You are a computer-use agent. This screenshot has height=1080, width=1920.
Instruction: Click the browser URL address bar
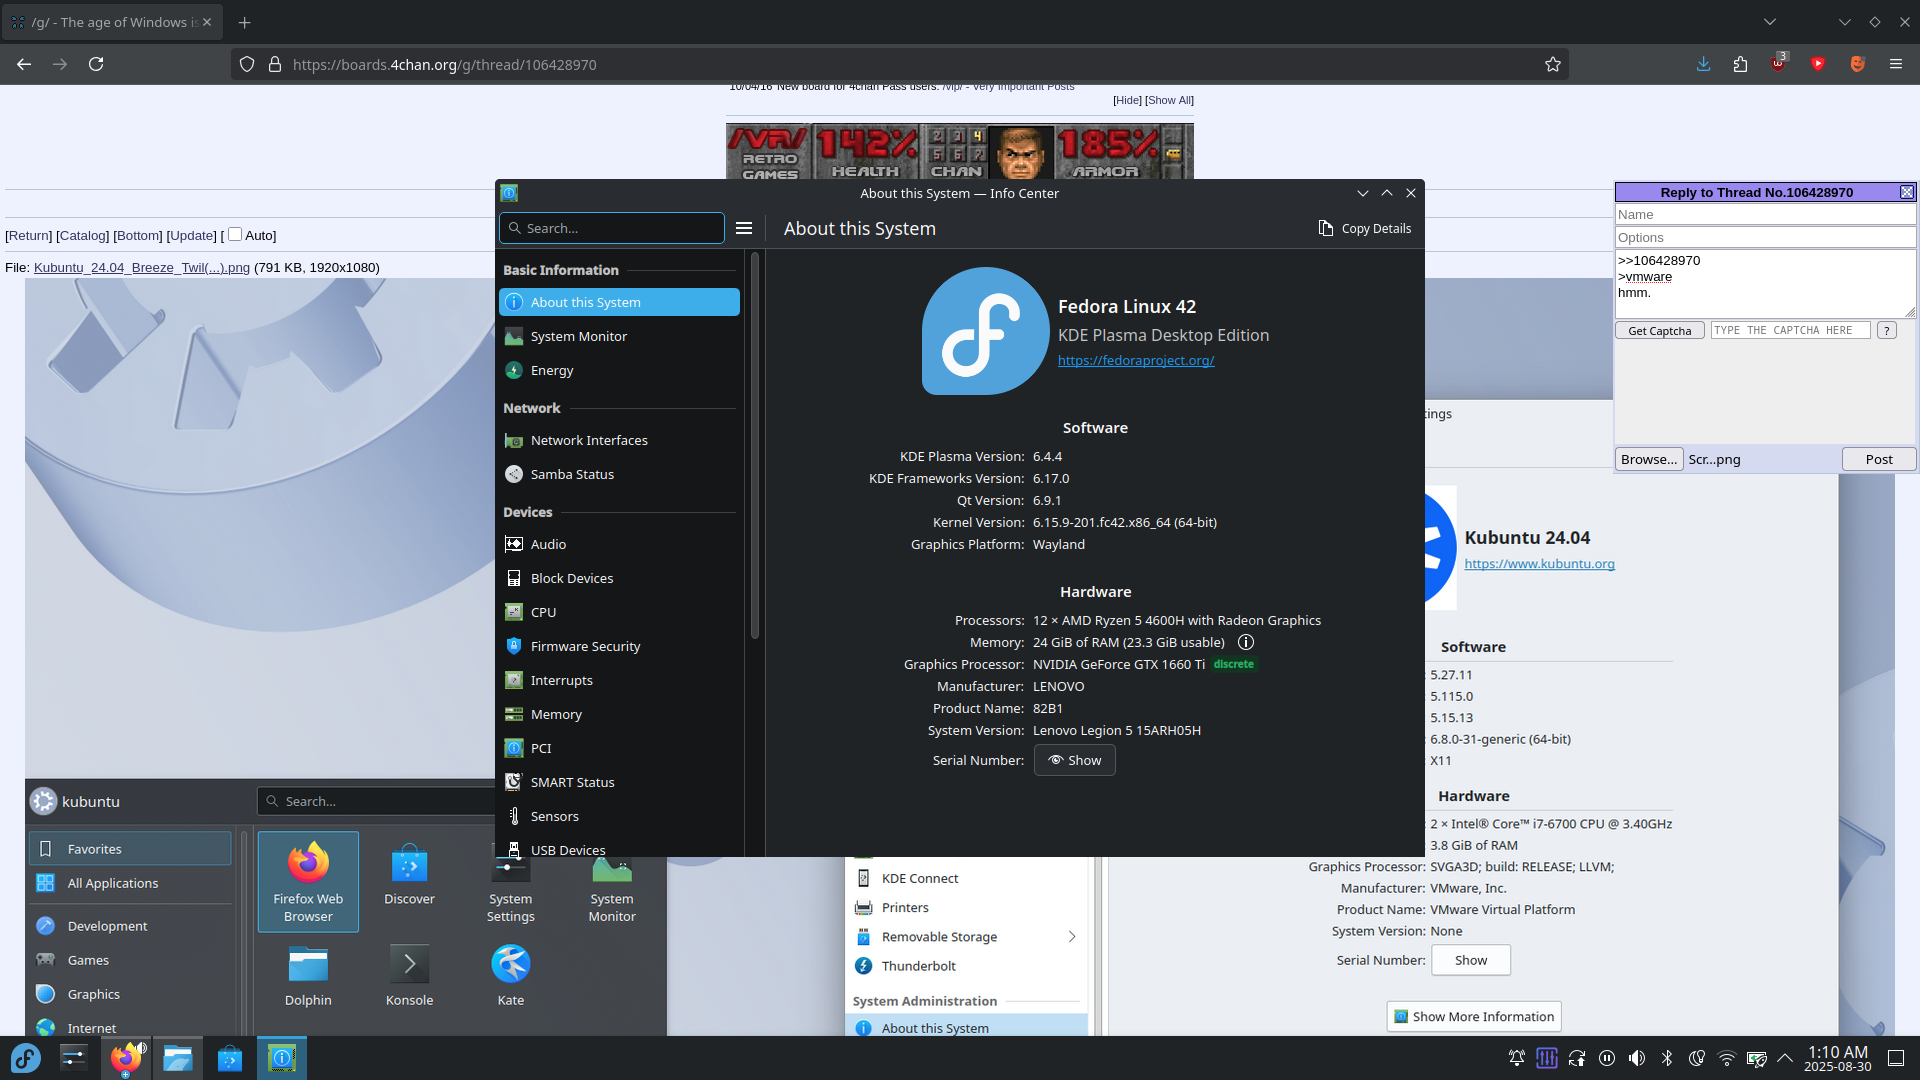coord(900,64)
